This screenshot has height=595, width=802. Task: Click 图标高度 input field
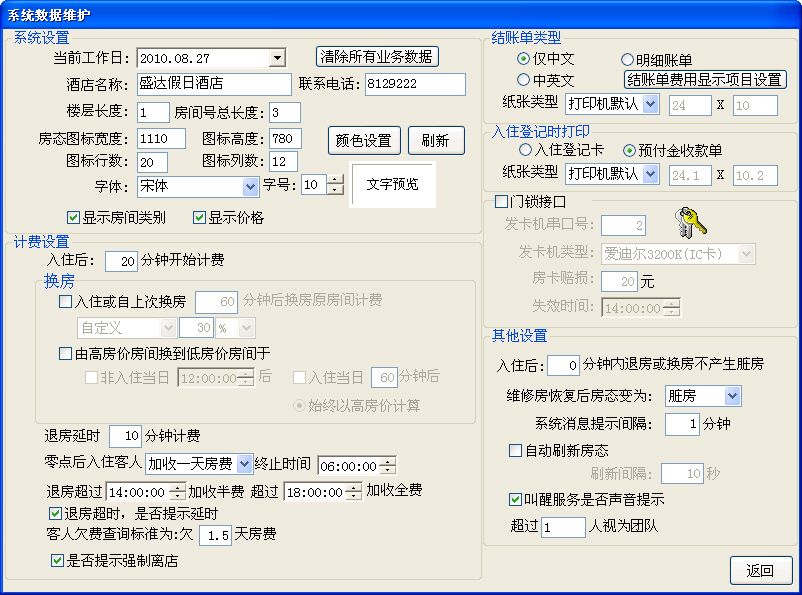pos(285,139)
